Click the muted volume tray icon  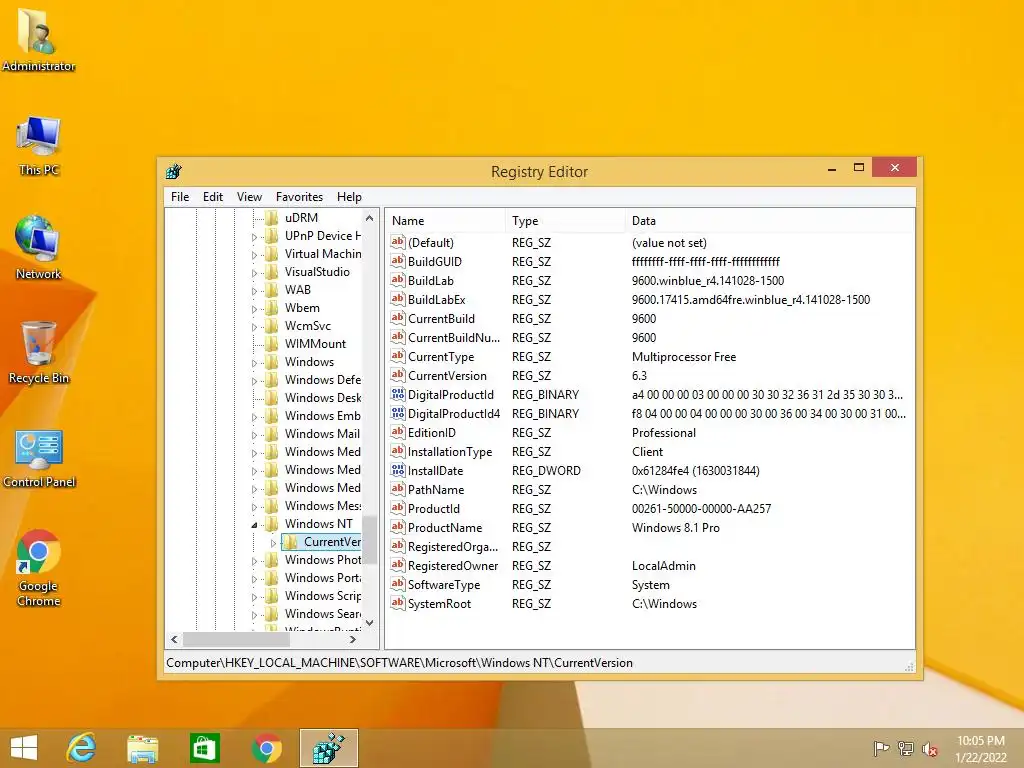click(929, 748)
